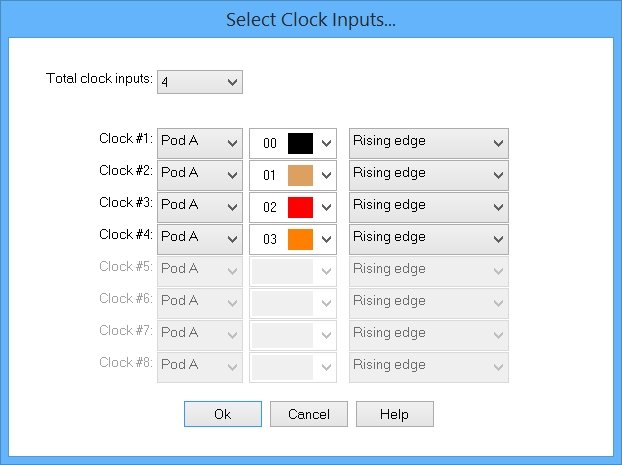Confirm with the Ok button

point(223,414)
